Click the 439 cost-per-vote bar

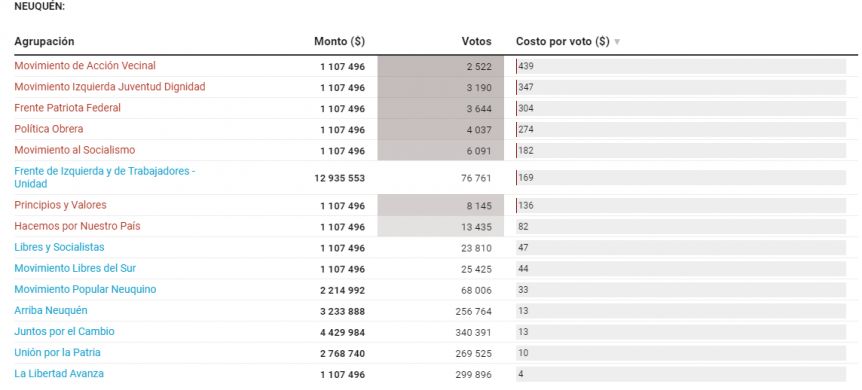(x=681, y=66)
